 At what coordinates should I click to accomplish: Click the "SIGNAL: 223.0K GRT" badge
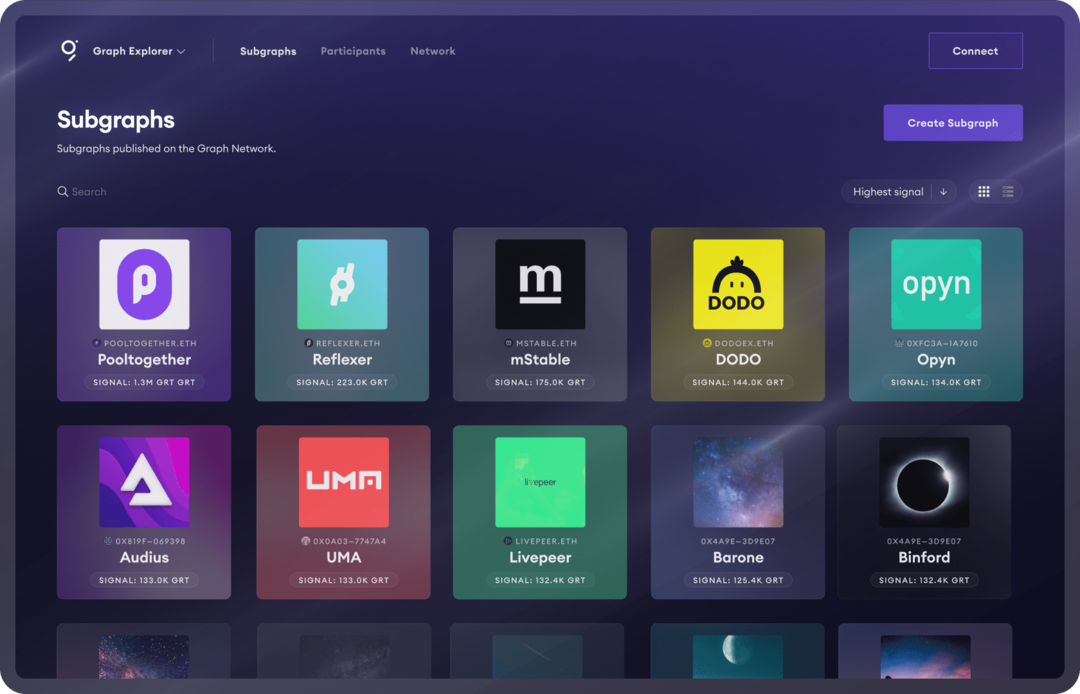[342, 382]
